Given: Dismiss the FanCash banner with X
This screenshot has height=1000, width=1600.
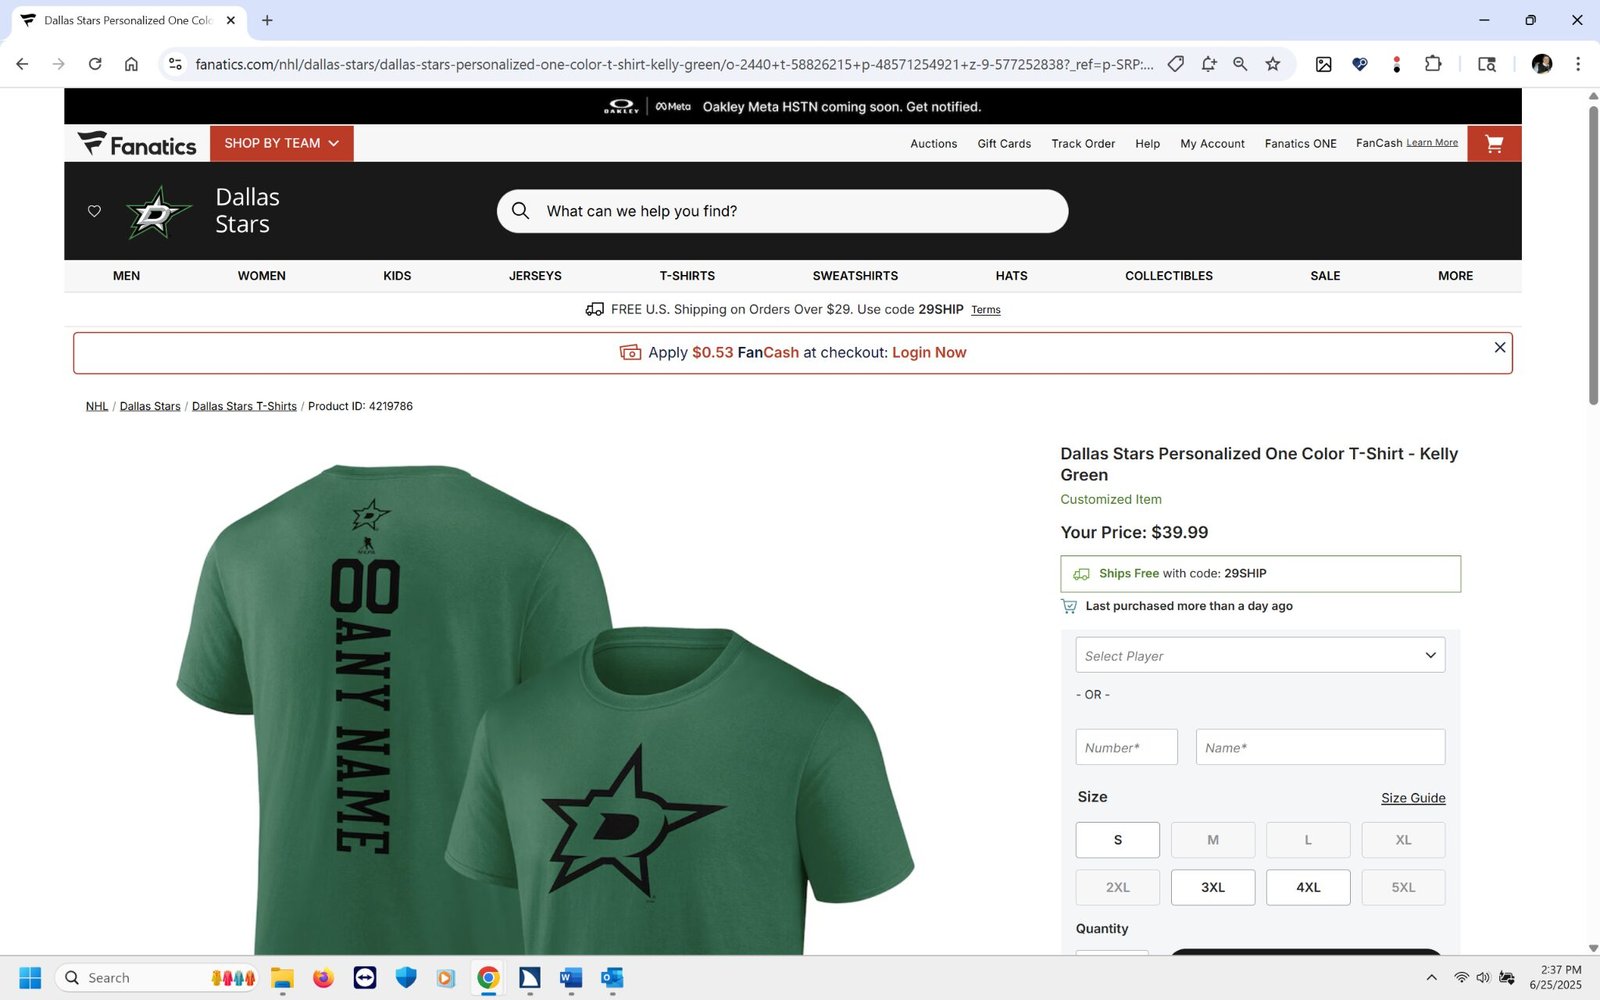Looking at the screenshot, I should [1499, 347].
